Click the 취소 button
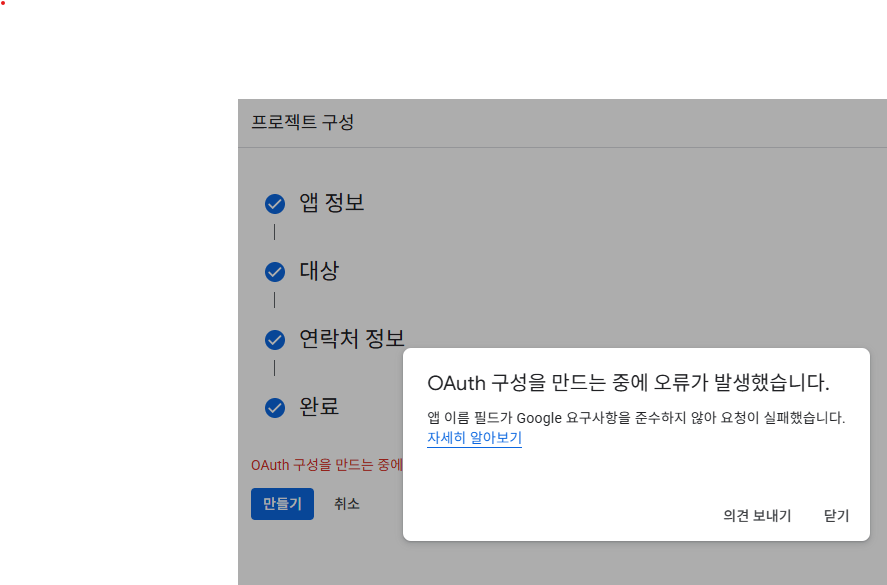The image size is (887, 585). (347, 504)
